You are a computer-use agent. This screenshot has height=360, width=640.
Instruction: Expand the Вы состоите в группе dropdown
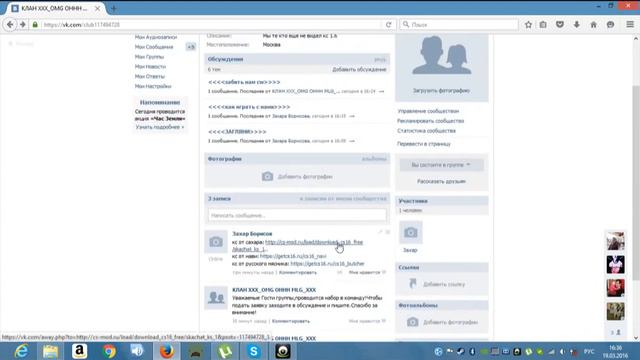(442, 164)
